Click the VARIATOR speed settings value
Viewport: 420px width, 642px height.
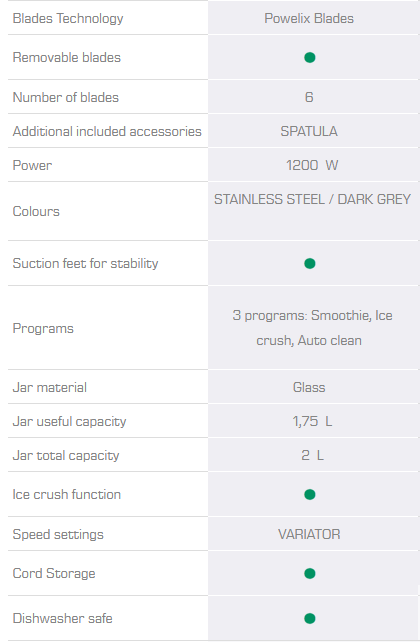[x=309, y=534]
